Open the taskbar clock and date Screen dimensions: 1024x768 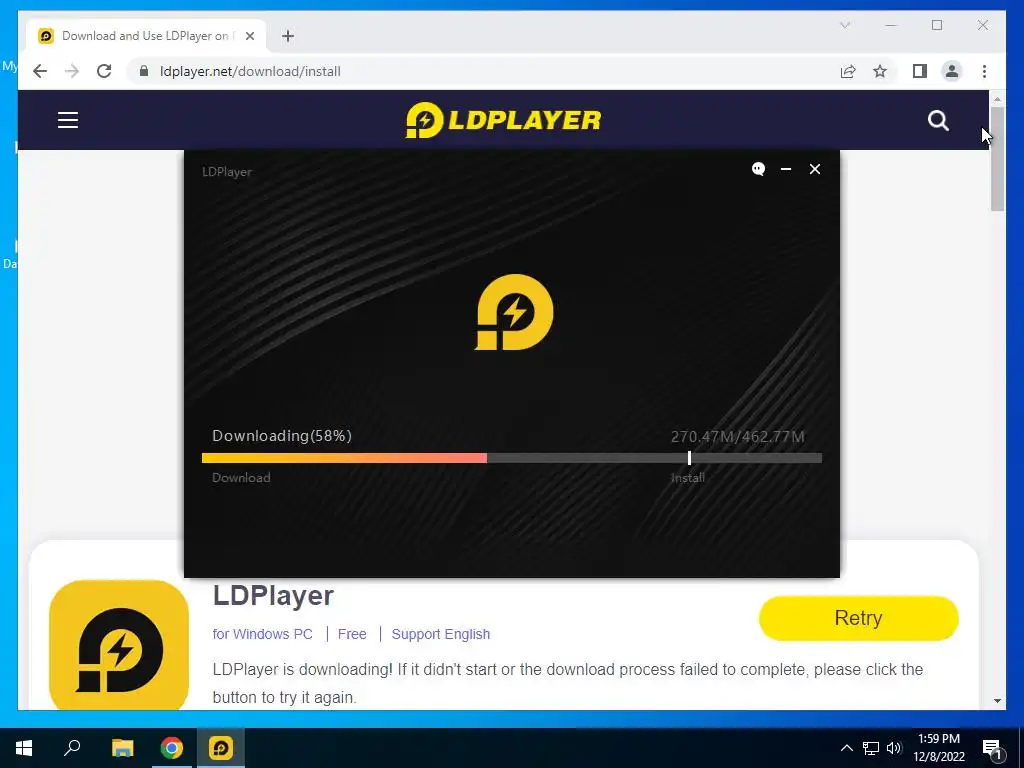938,748
